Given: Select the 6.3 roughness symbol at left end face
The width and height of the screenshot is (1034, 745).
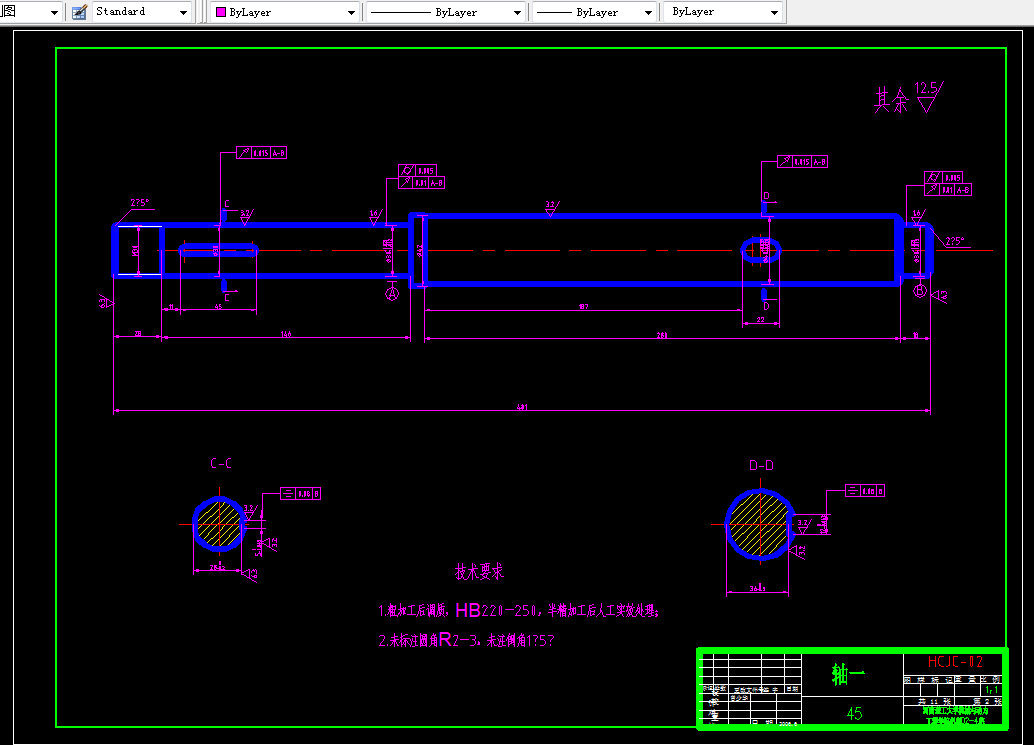Looking at the screenshot, I should (106, 301).
